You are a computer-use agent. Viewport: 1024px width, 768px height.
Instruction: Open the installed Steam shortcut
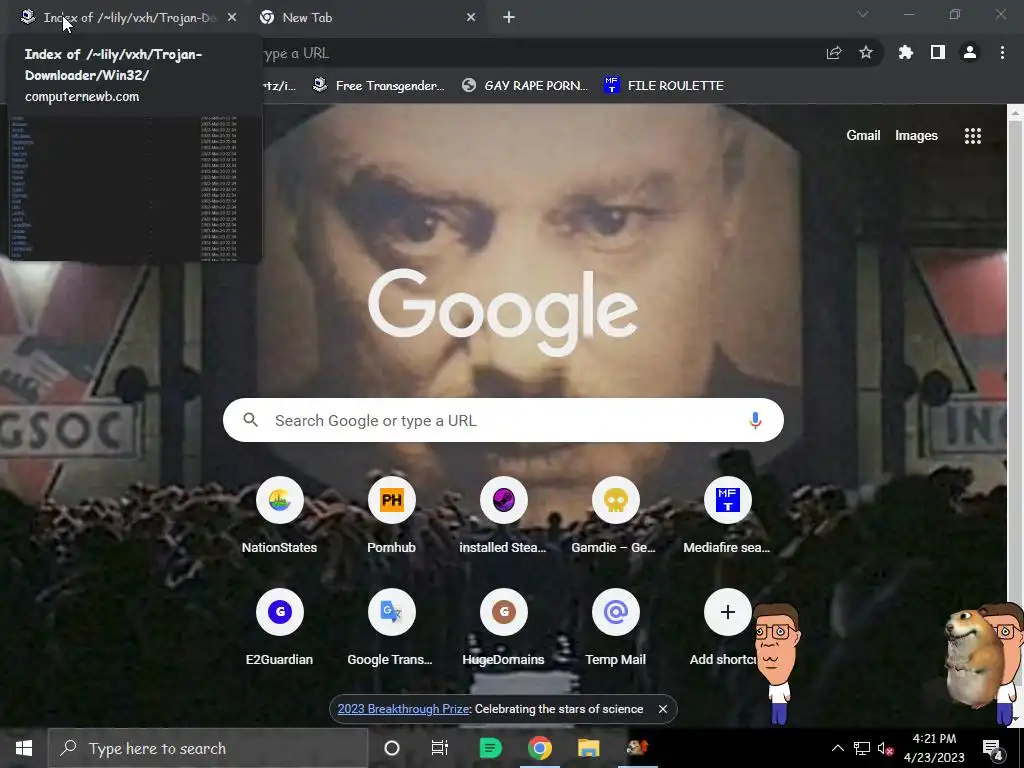503,516
